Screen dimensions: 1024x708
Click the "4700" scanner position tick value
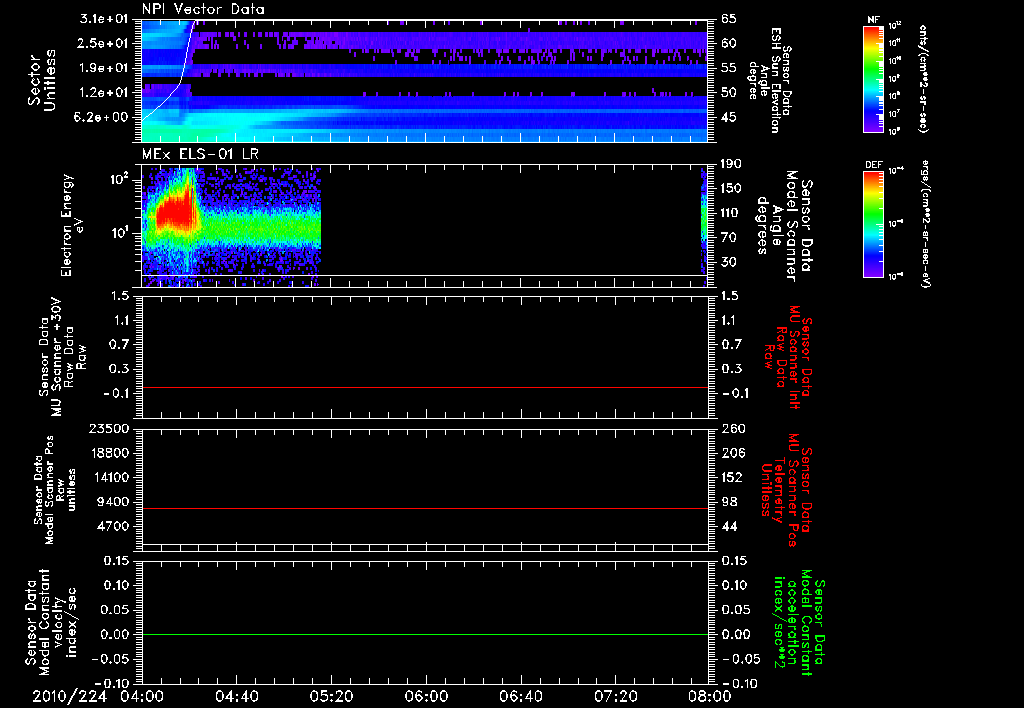[x=114, y=526]
